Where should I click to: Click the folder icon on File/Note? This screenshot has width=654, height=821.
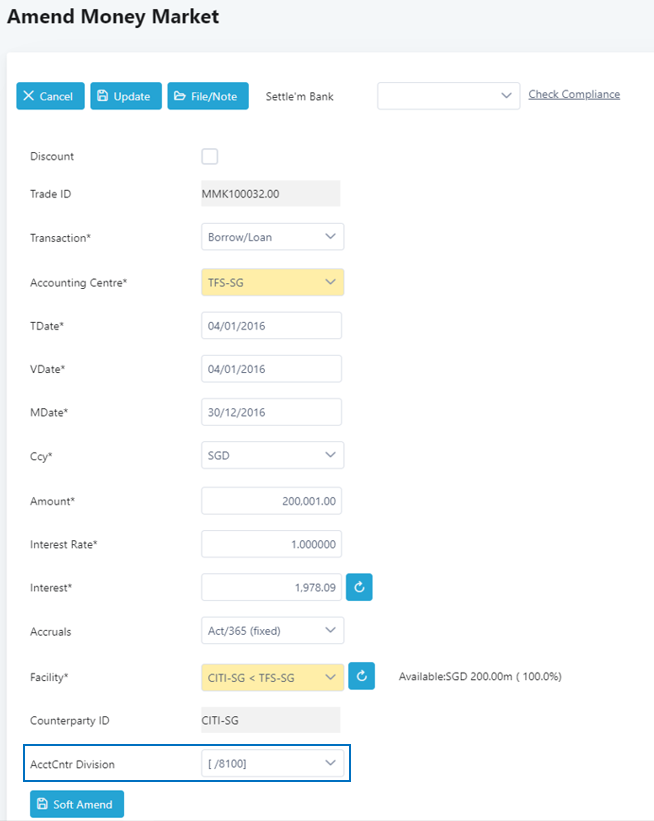coord(180,96)
